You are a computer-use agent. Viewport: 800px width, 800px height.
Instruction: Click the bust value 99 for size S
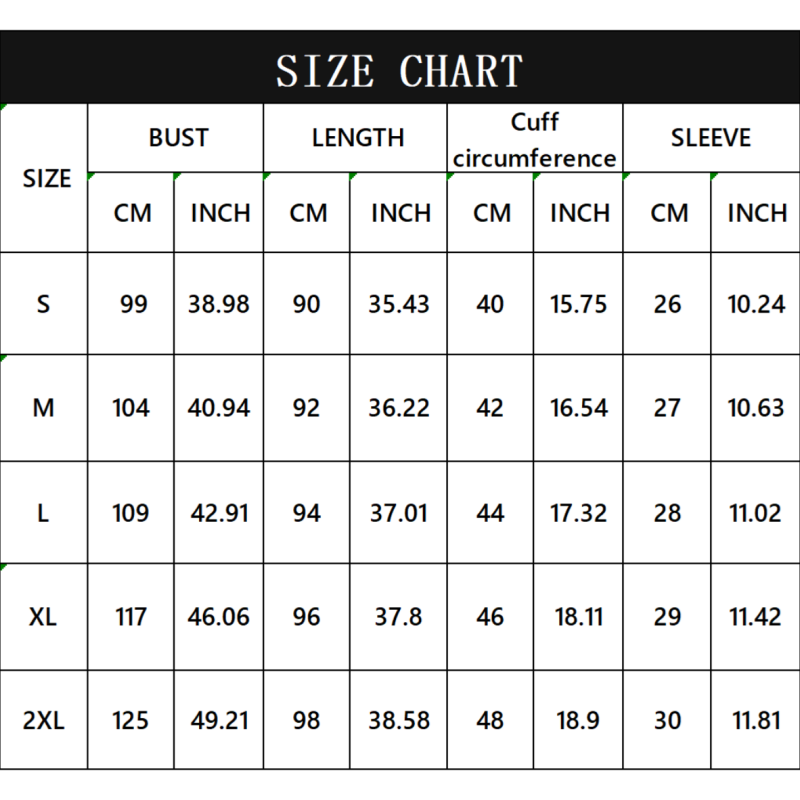(x=132, y=304)
